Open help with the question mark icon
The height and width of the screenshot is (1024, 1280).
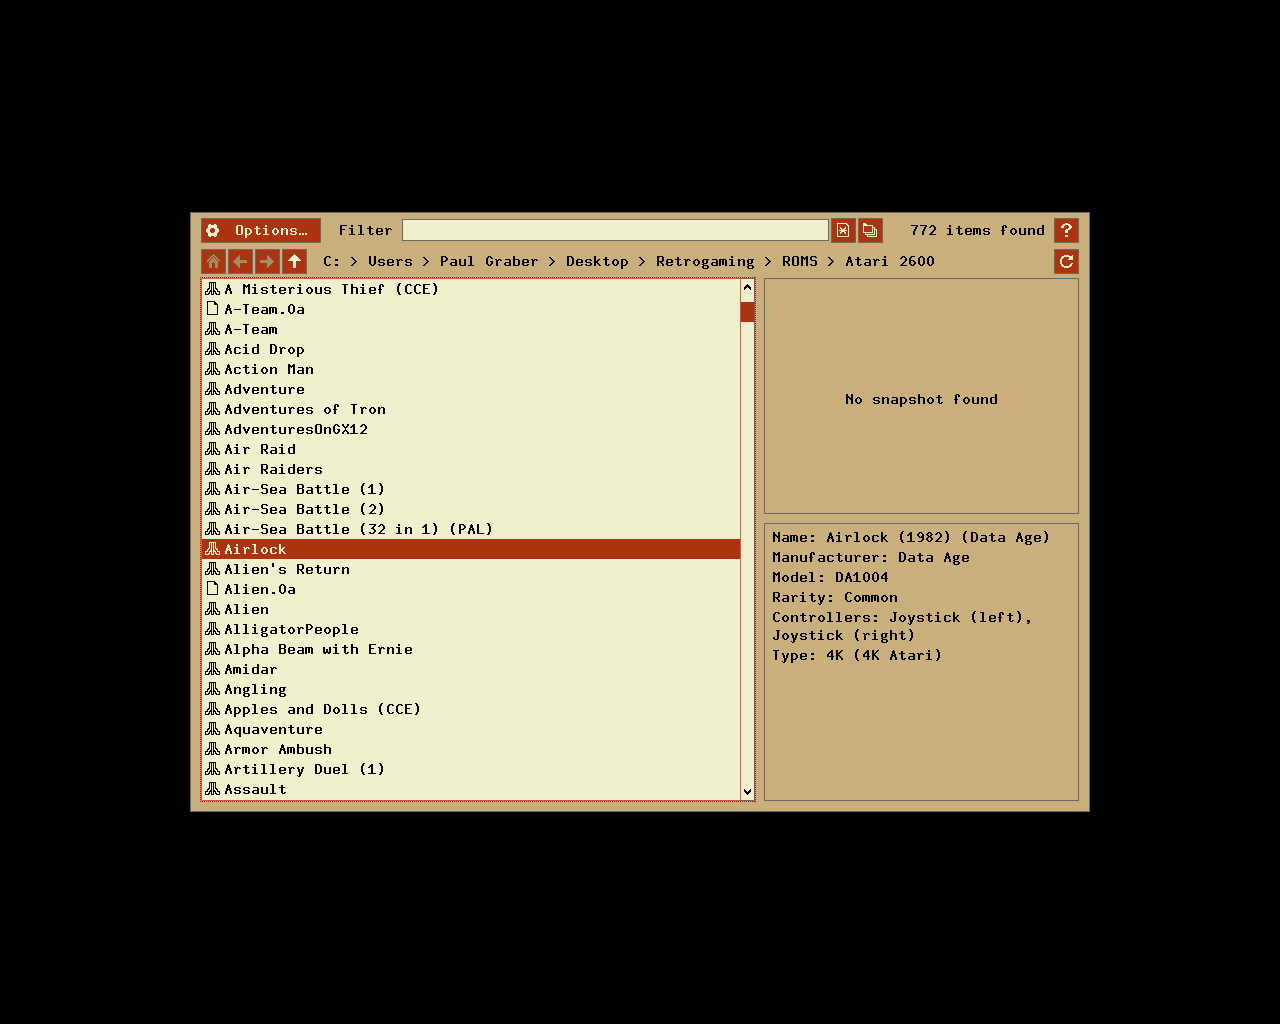point(1066,231)
